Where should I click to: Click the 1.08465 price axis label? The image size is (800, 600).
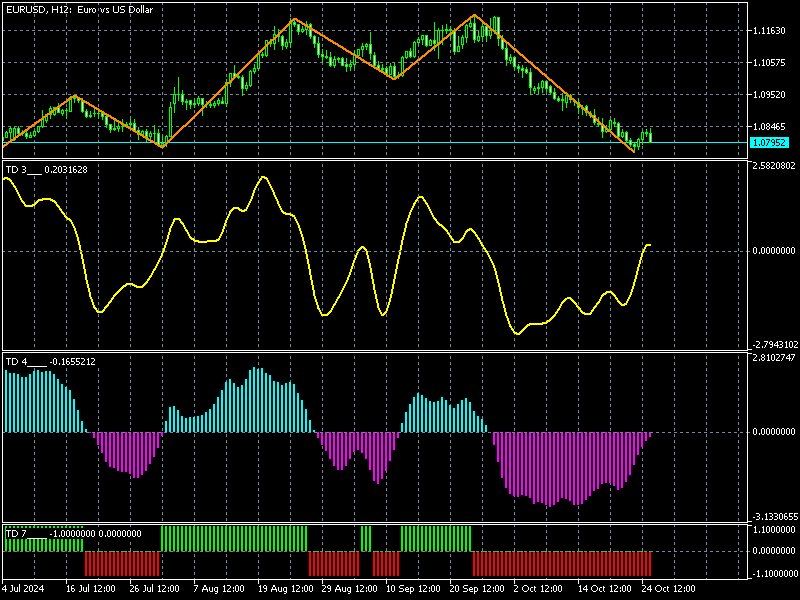(x=769, y=127)
